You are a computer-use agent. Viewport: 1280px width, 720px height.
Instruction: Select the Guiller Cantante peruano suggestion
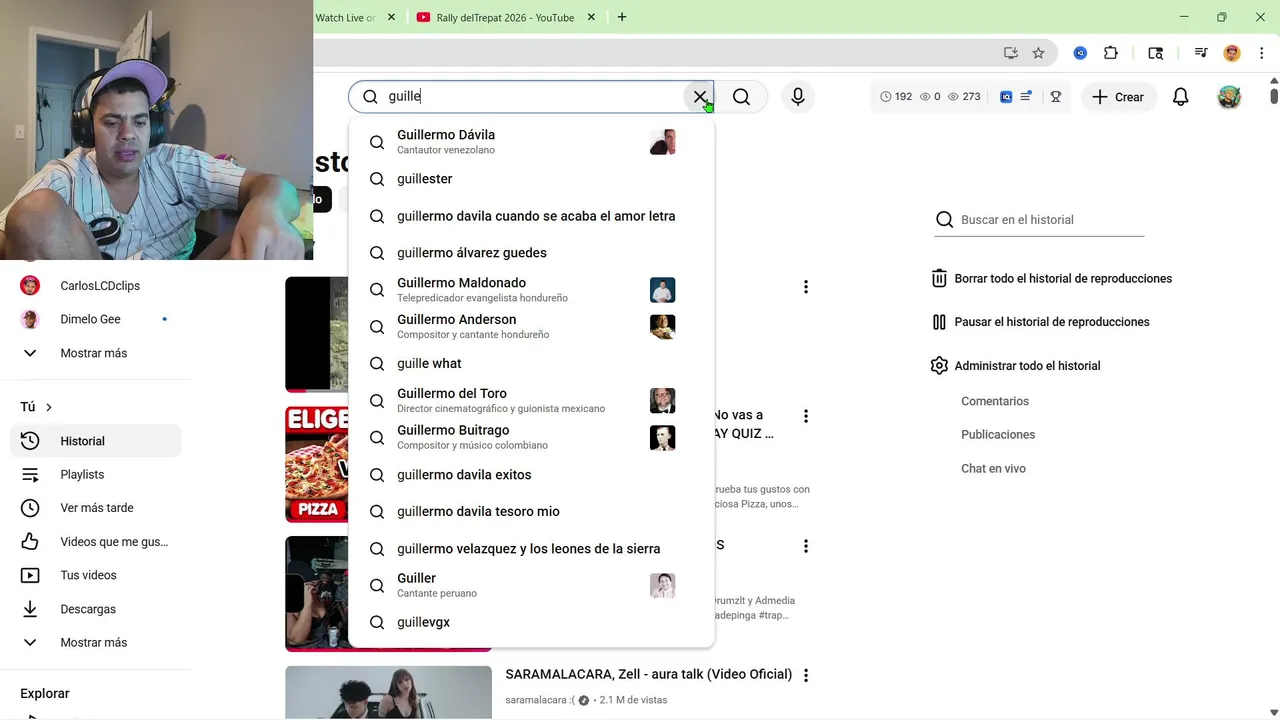[531, 585]
